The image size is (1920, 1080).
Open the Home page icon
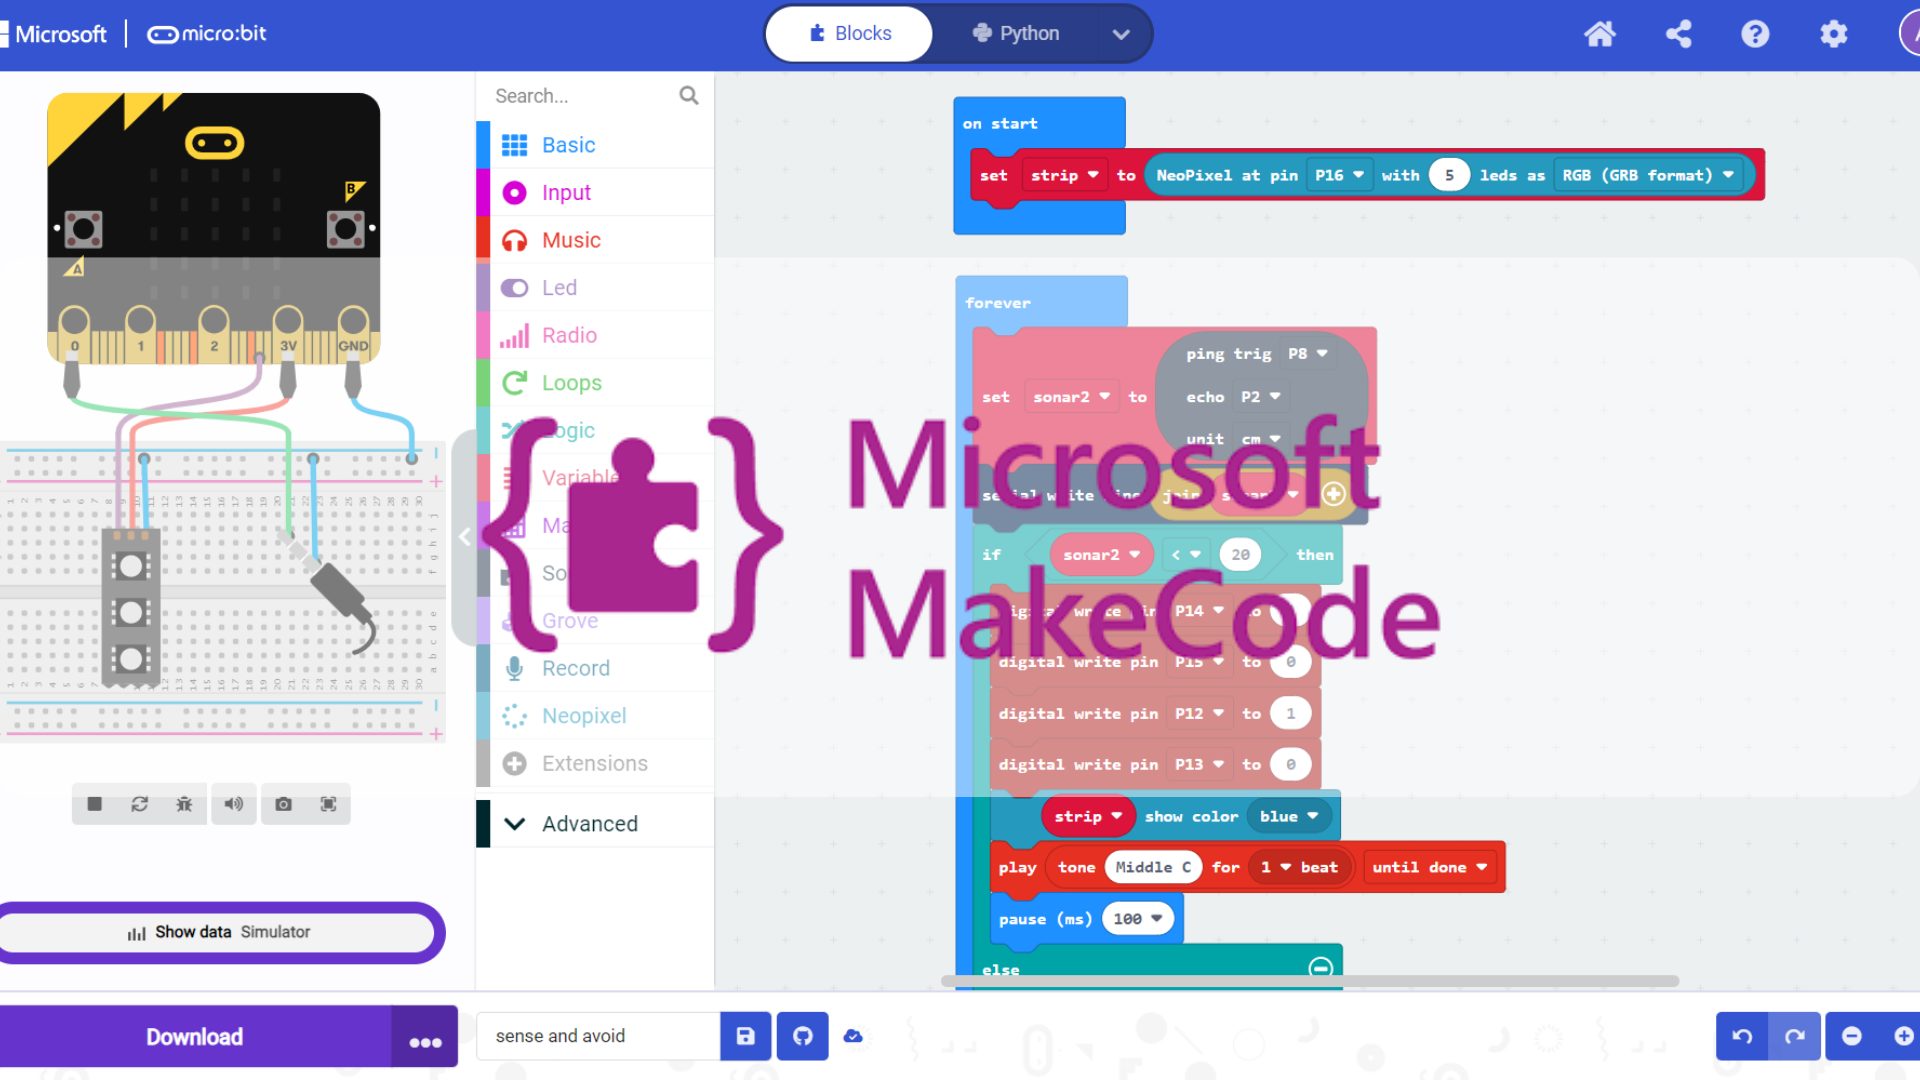coord(1600,34)
